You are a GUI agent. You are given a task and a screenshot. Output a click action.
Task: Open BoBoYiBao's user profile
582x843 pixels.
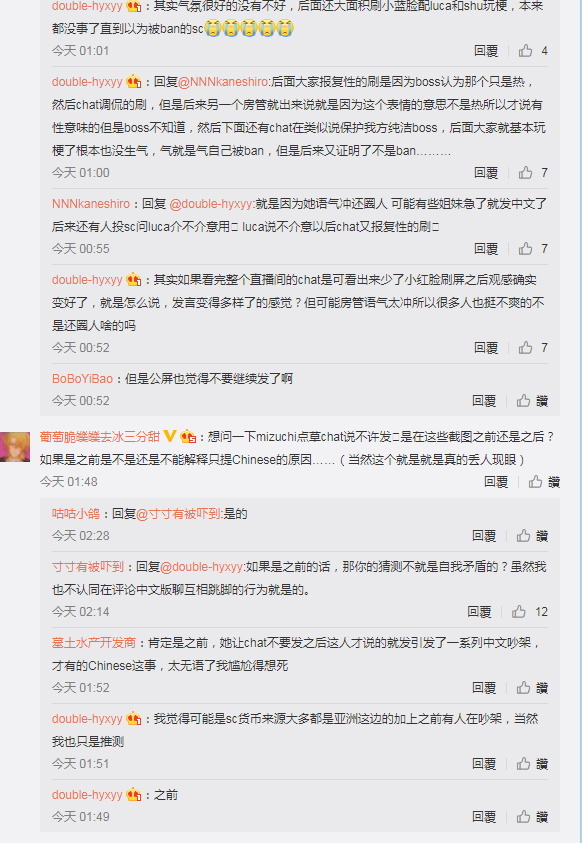[82, 378]
